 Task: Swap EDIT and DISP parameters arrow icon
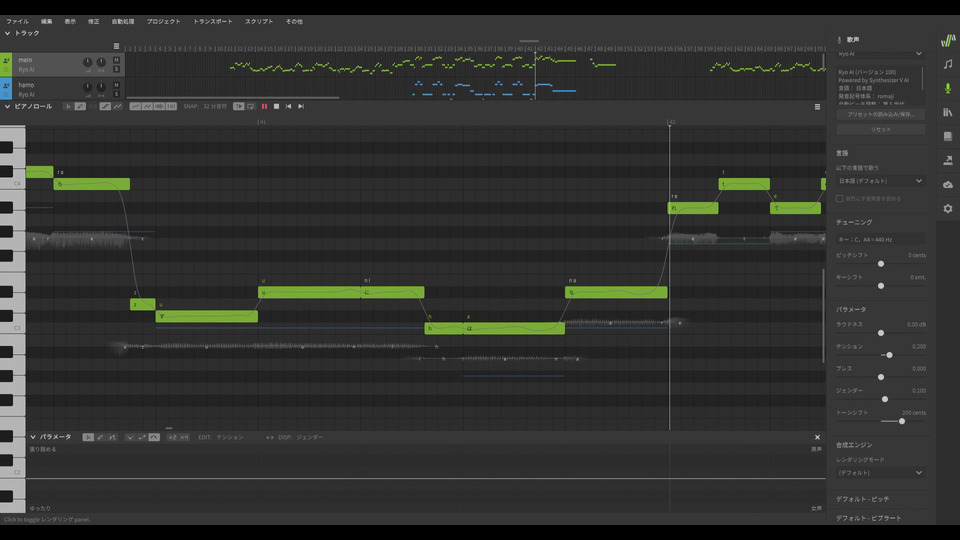pyautogui.click(x=269, y=437)
